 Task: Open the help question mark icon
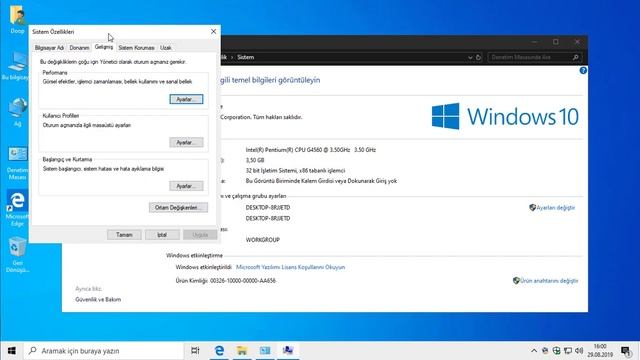coord(583,71)
